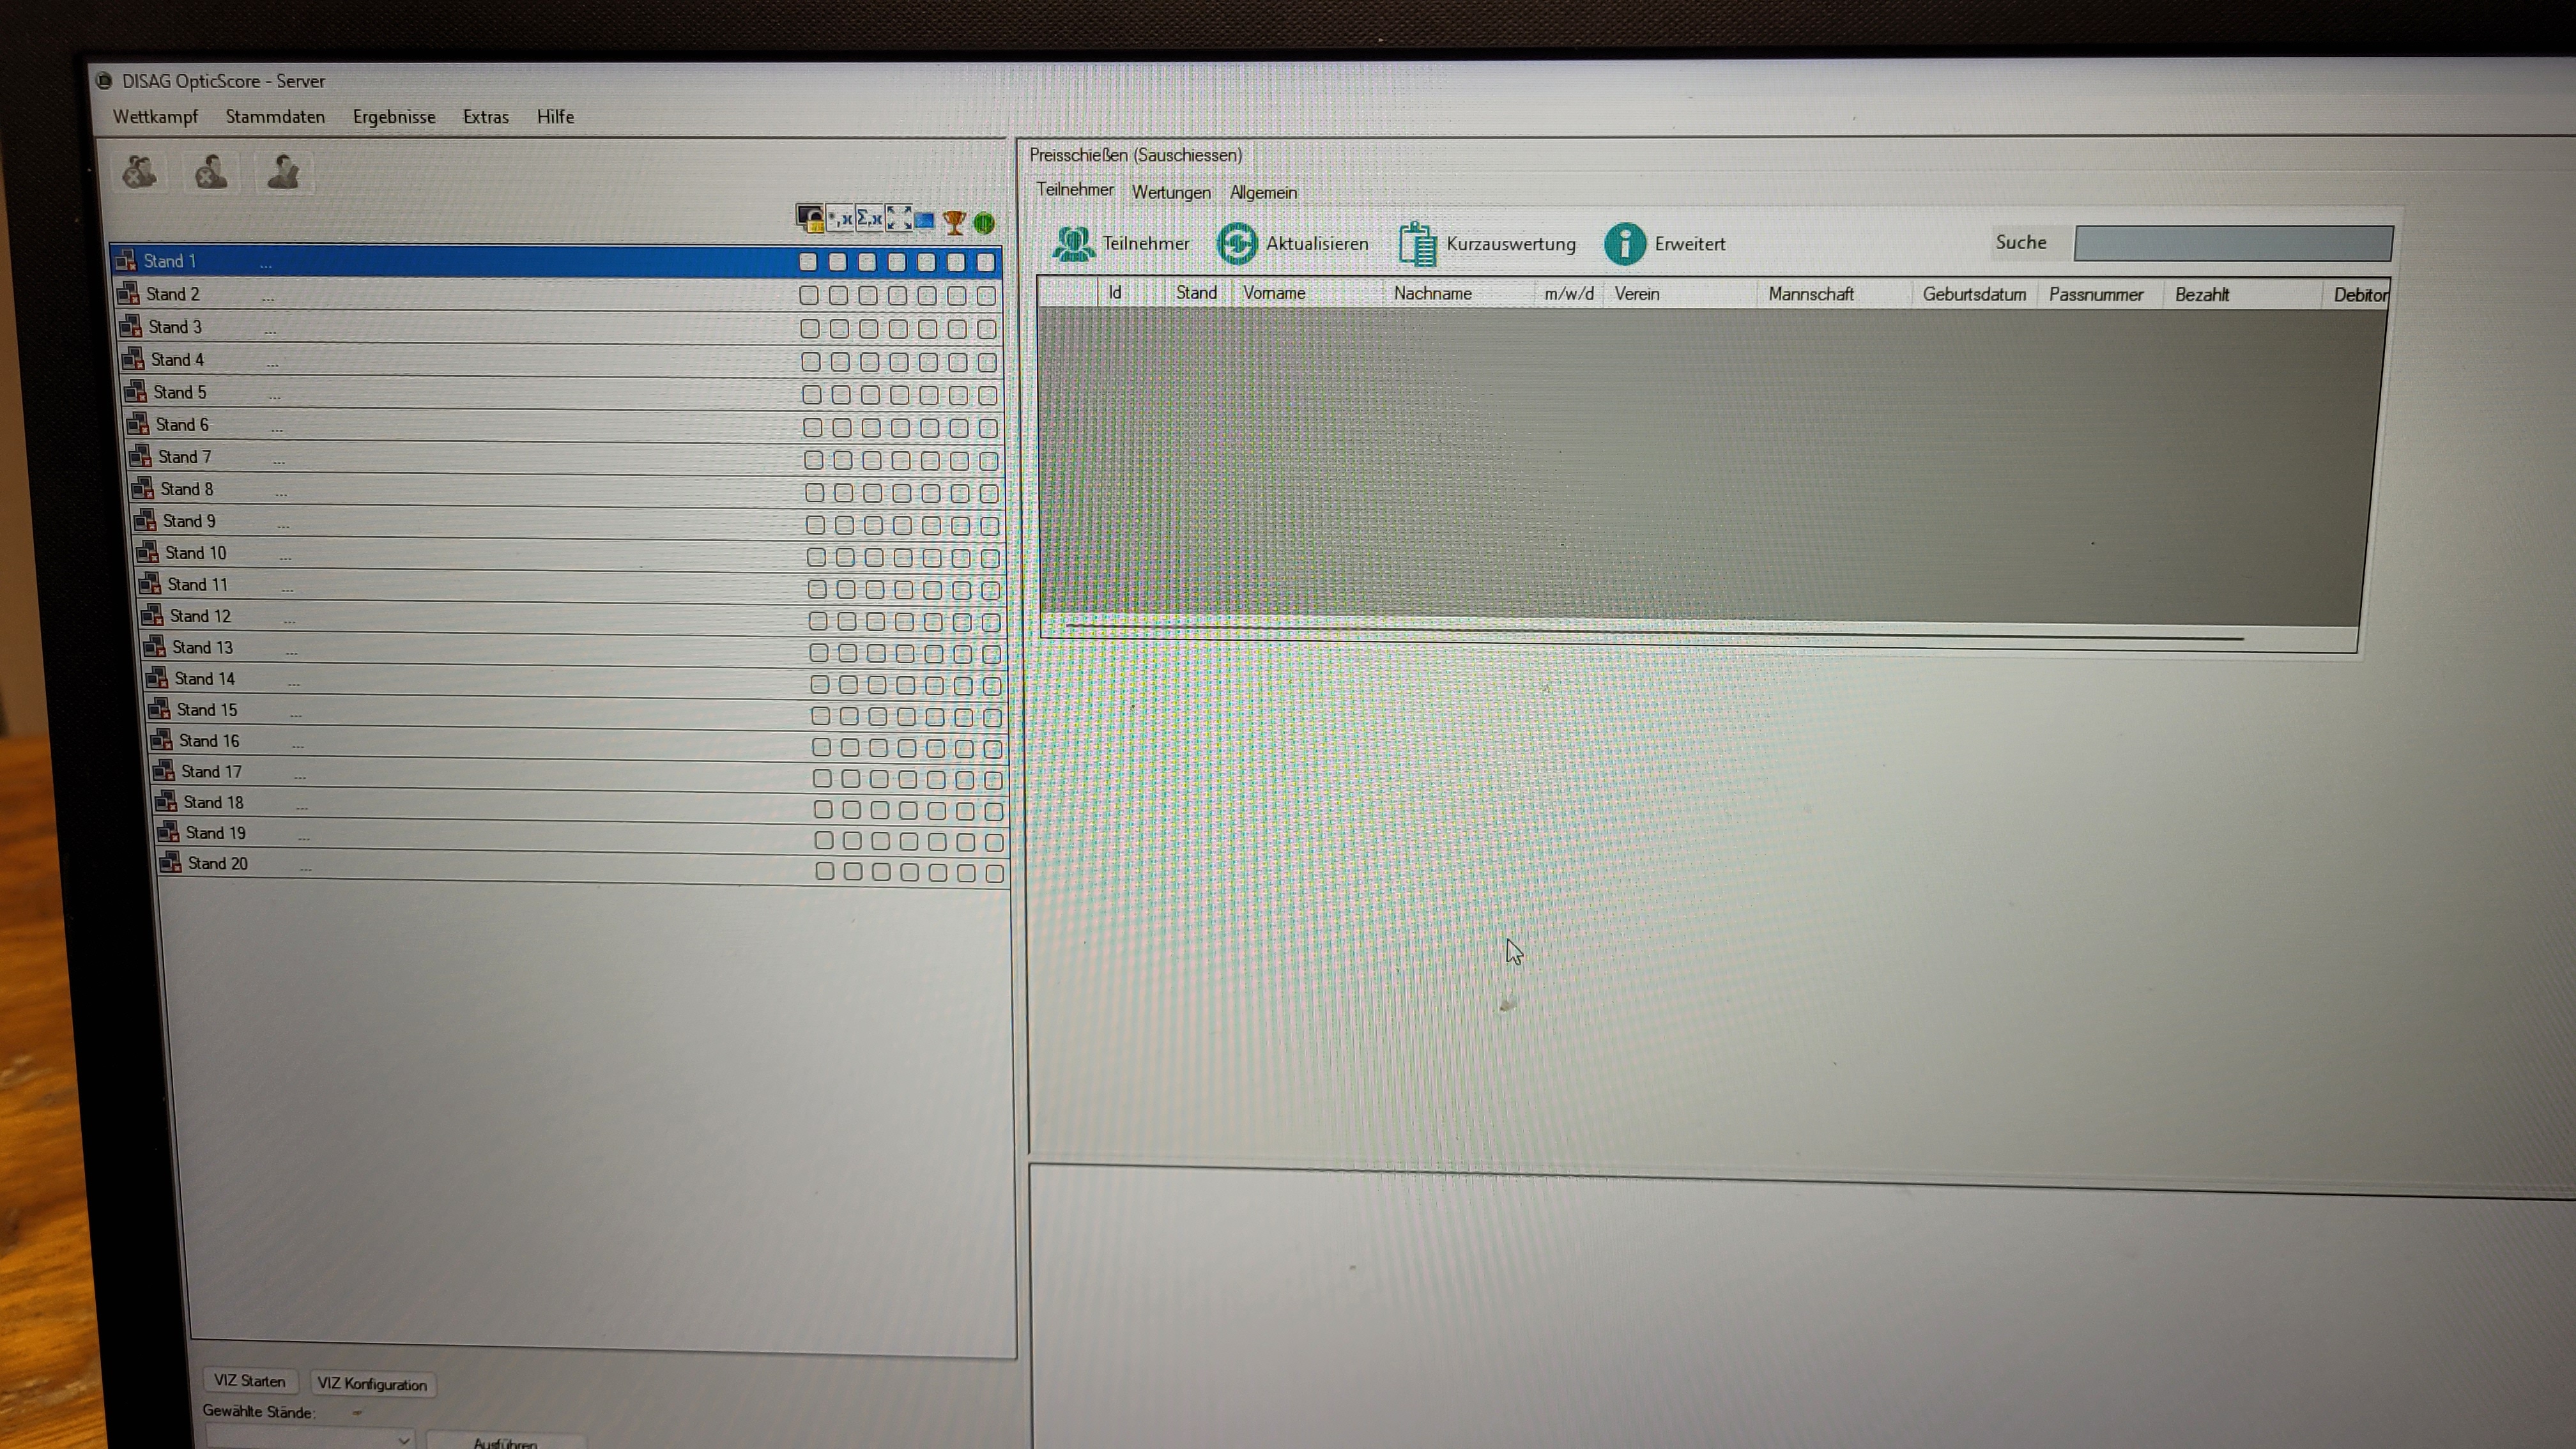
Task: Click the VIZ Starten button
Action: (249, 1381)
